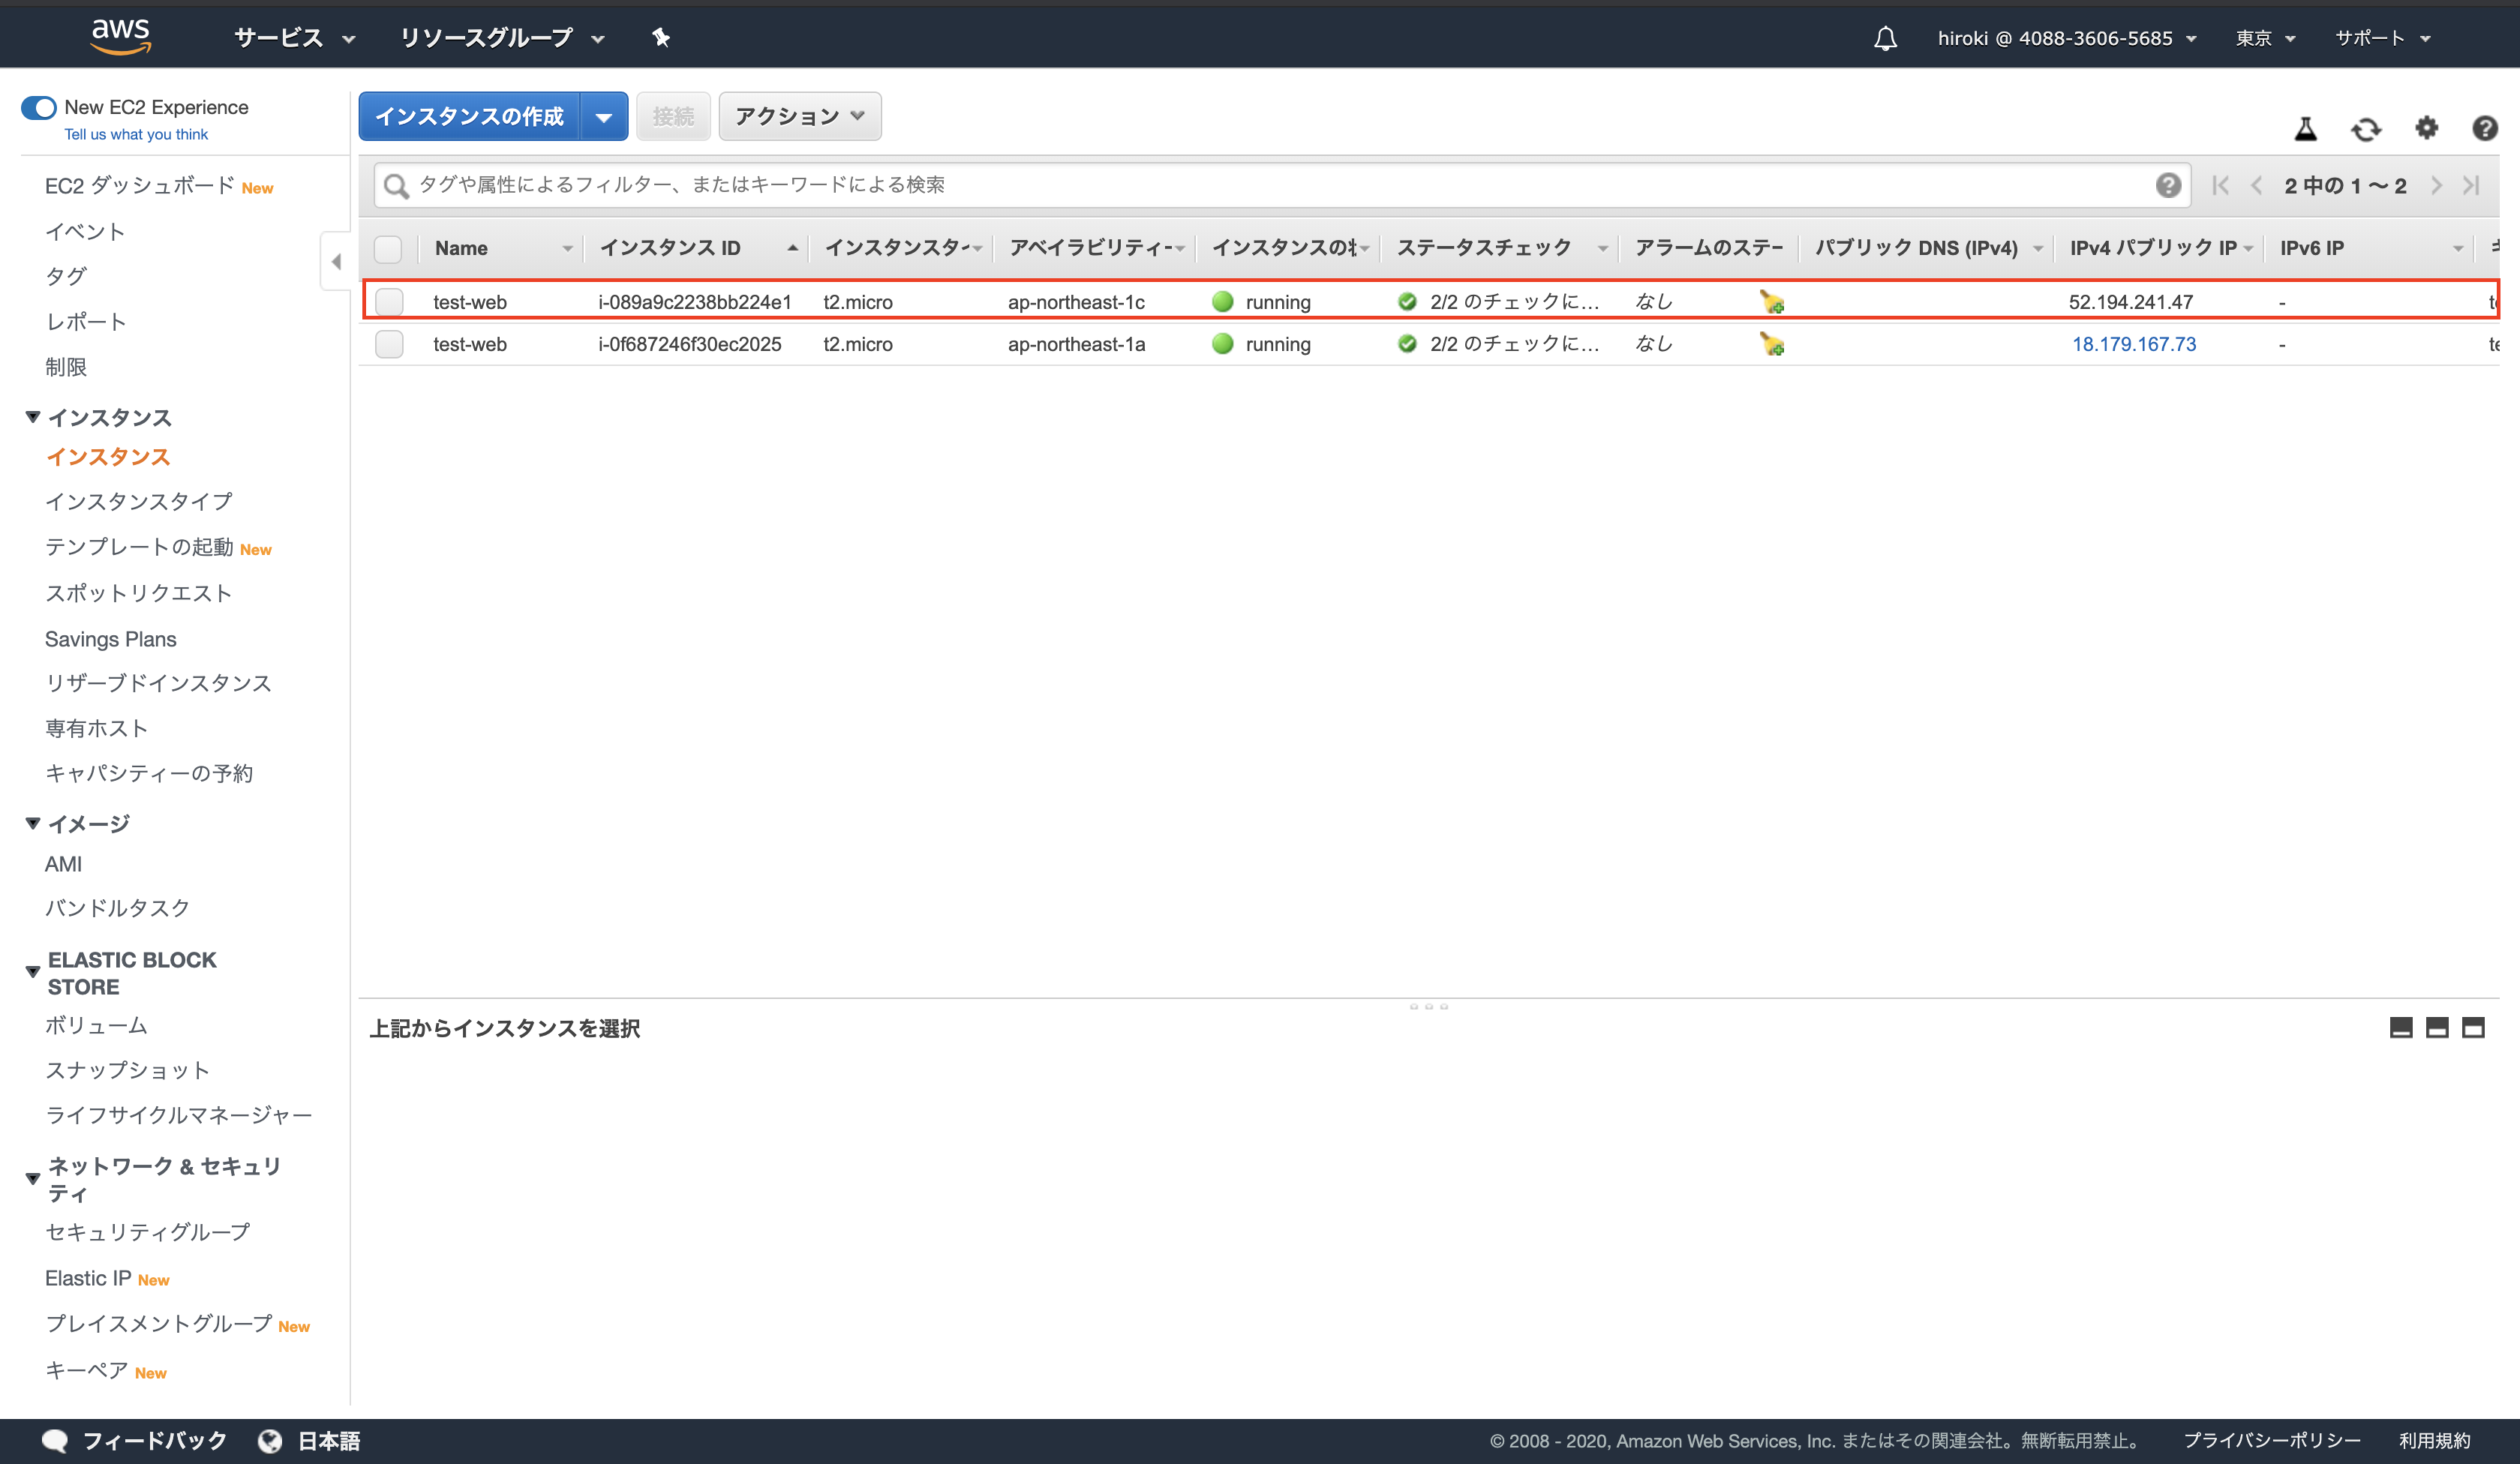Viewport: 2520px width, 1464px height.
Task: Collapse the イメージ sidebar section
Action: click(x=33, y=824)
